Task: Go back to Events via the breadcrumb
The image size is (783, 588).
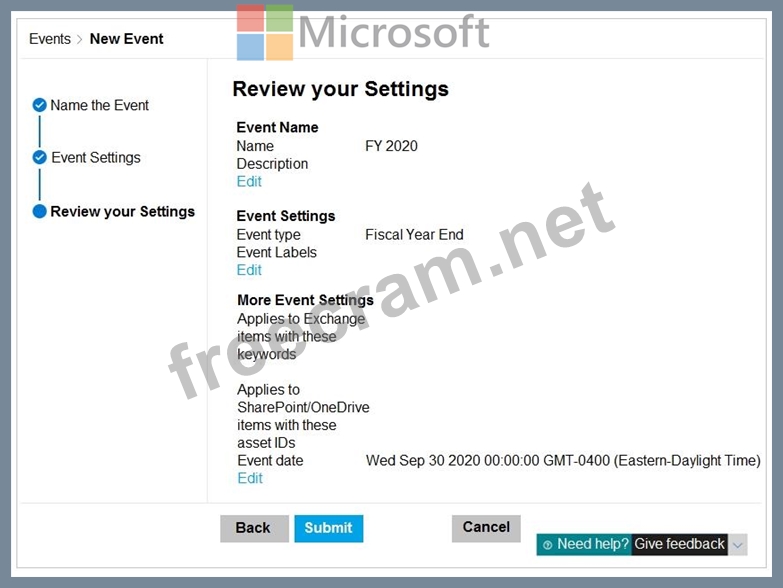Action: (x=49, y=39)
